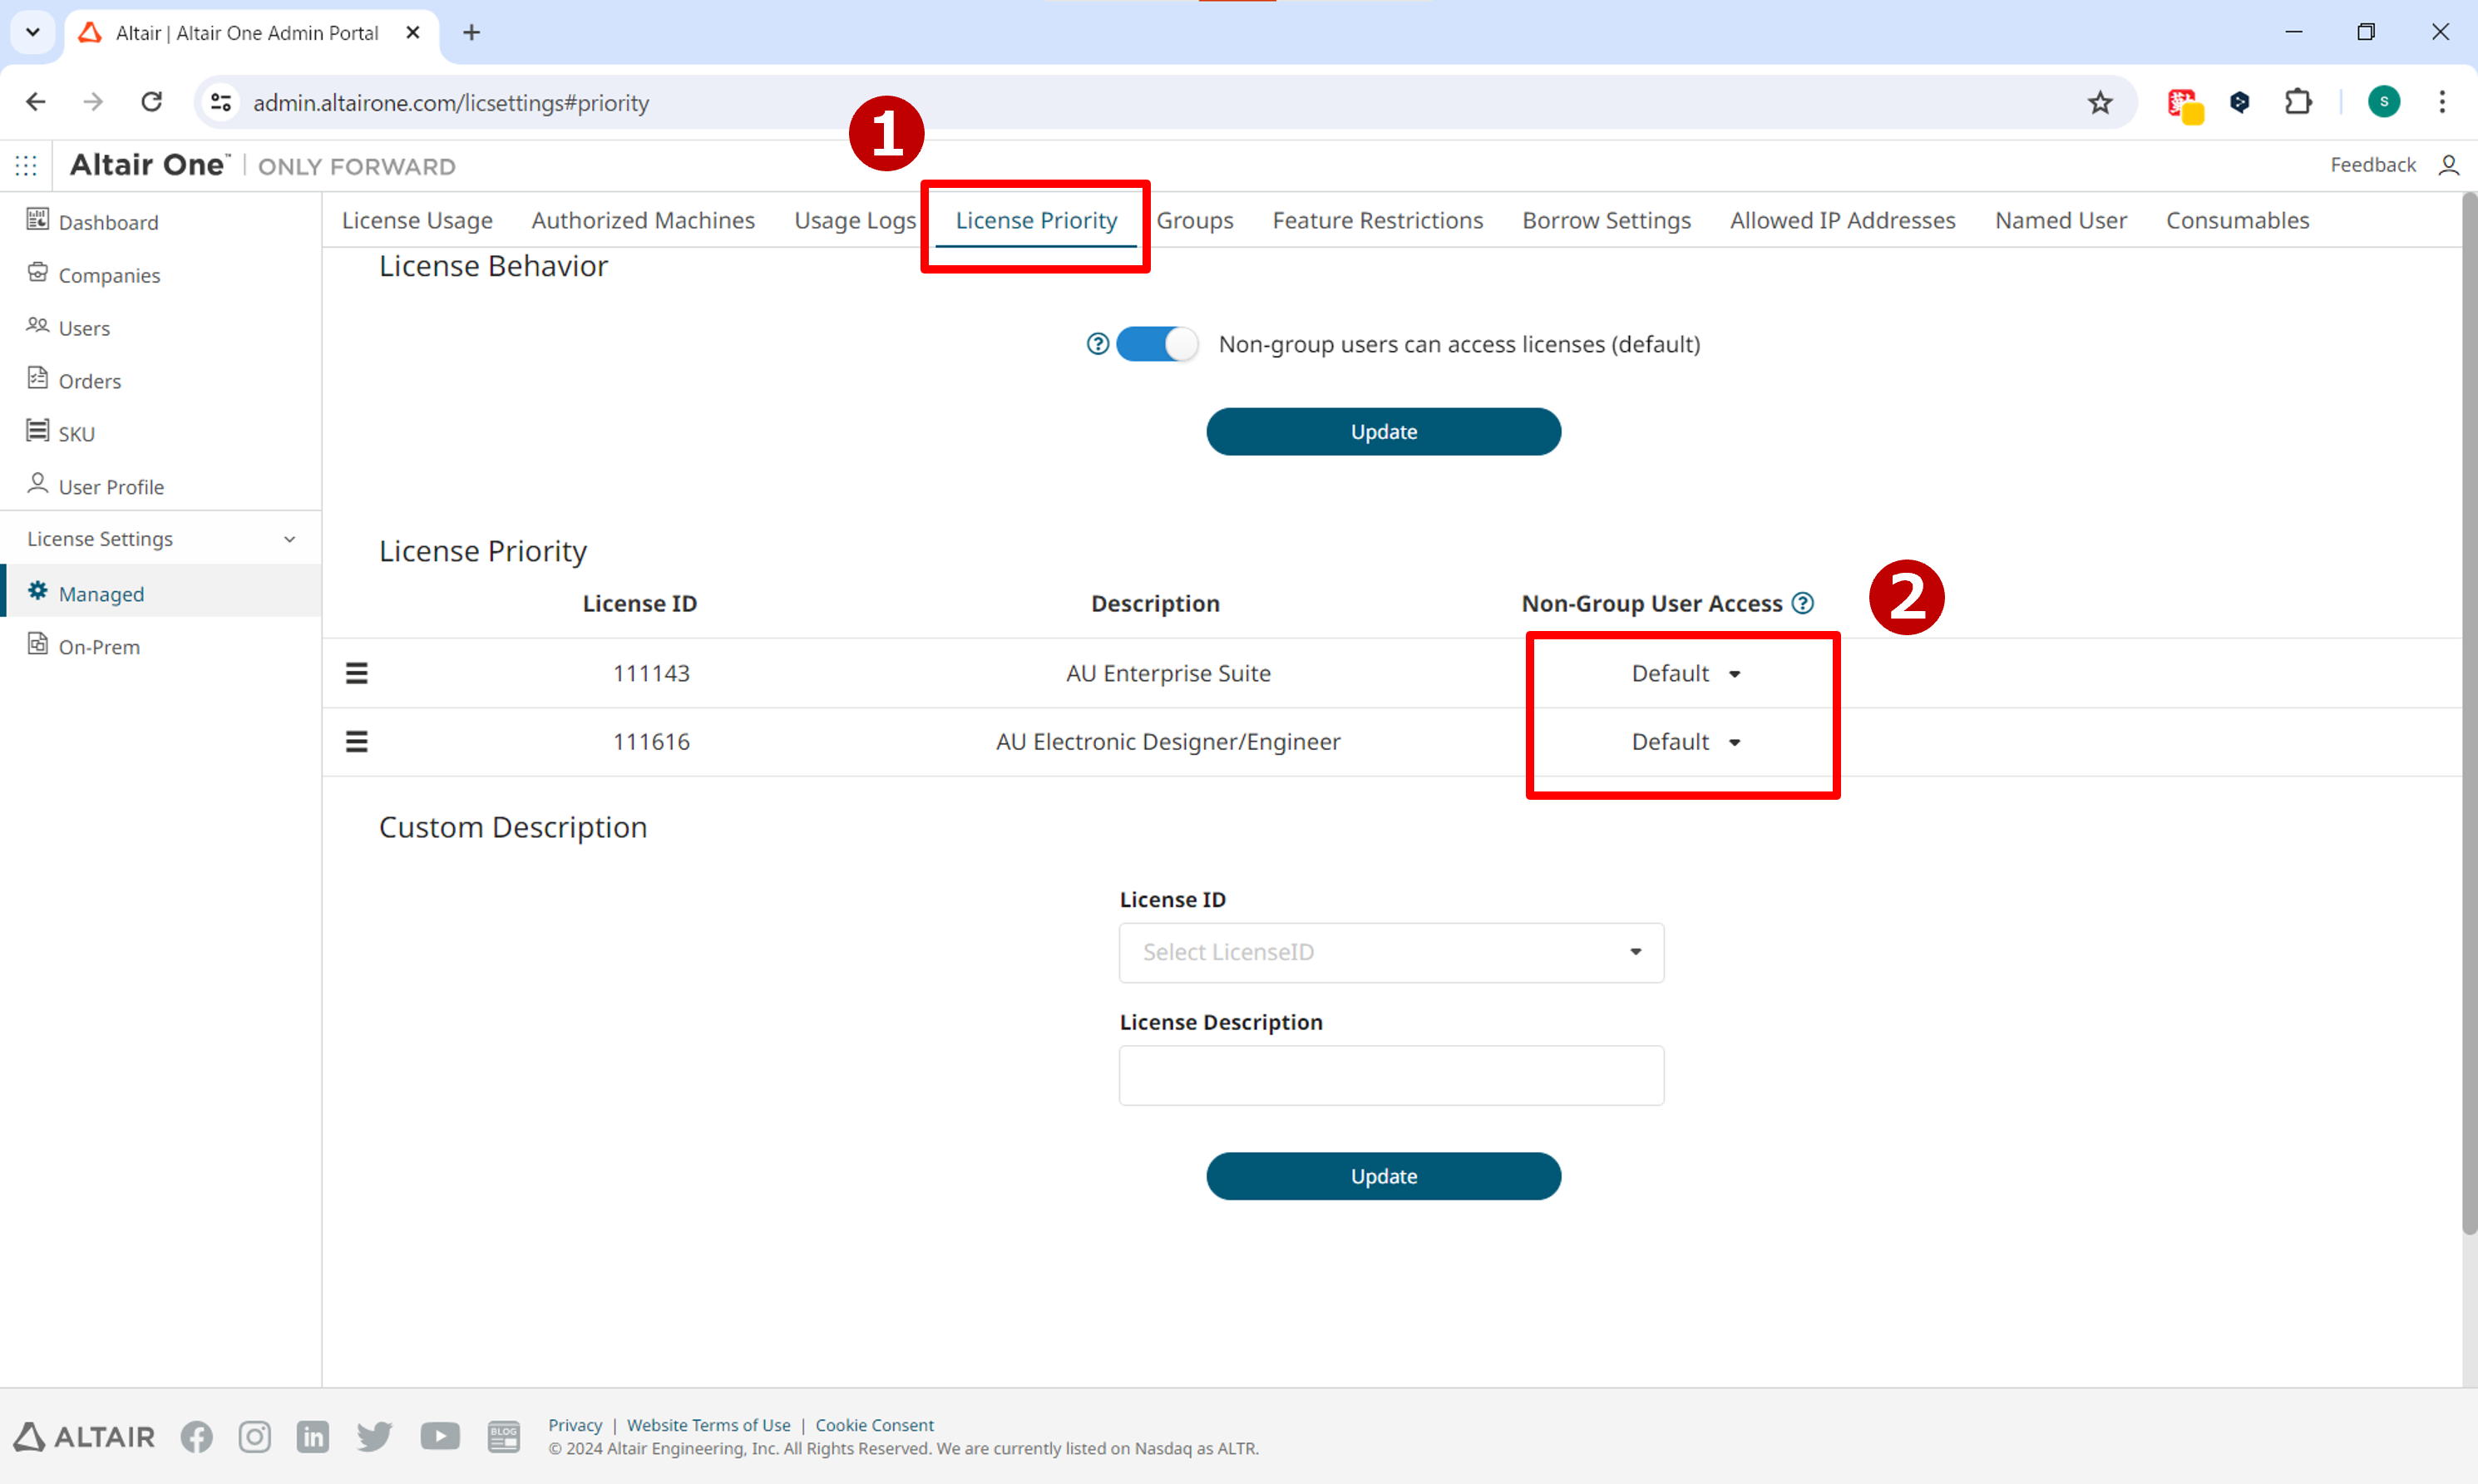
Task: Open the Cookie Consent link
Action: pyautogui.click(x=873, y=1424)
